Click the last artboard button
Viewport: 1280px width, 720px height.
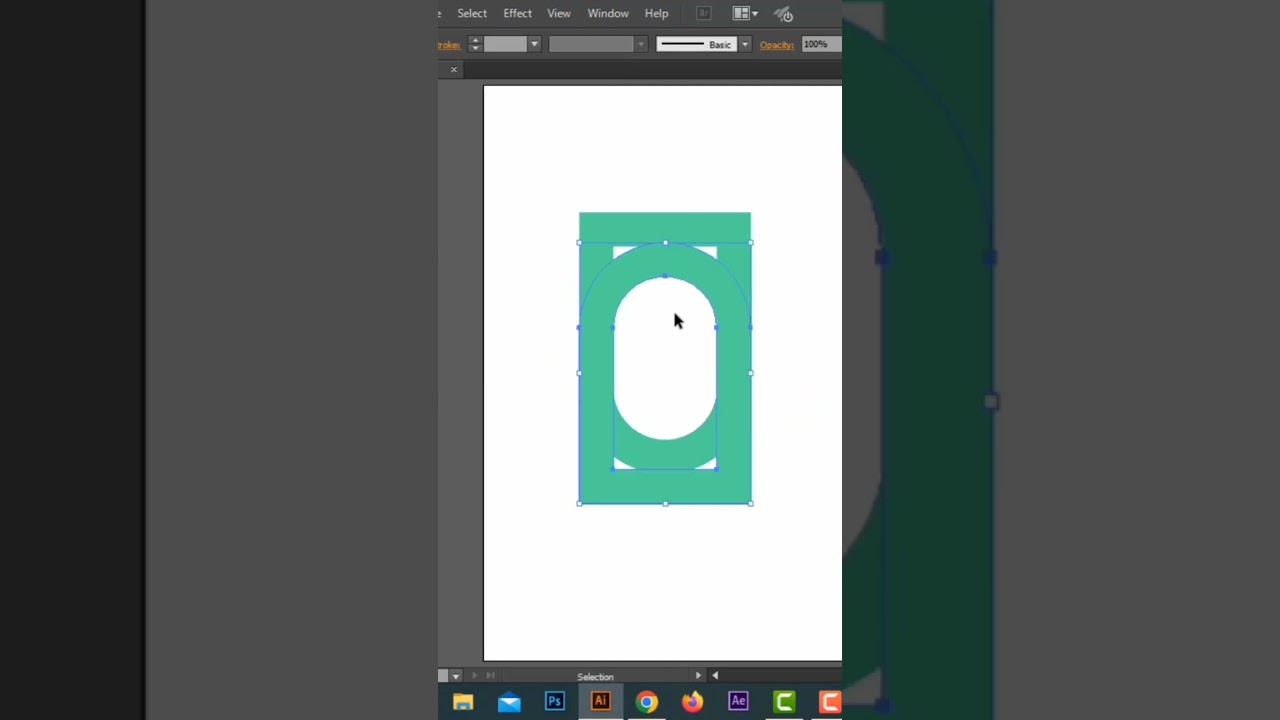coord(490,676)
